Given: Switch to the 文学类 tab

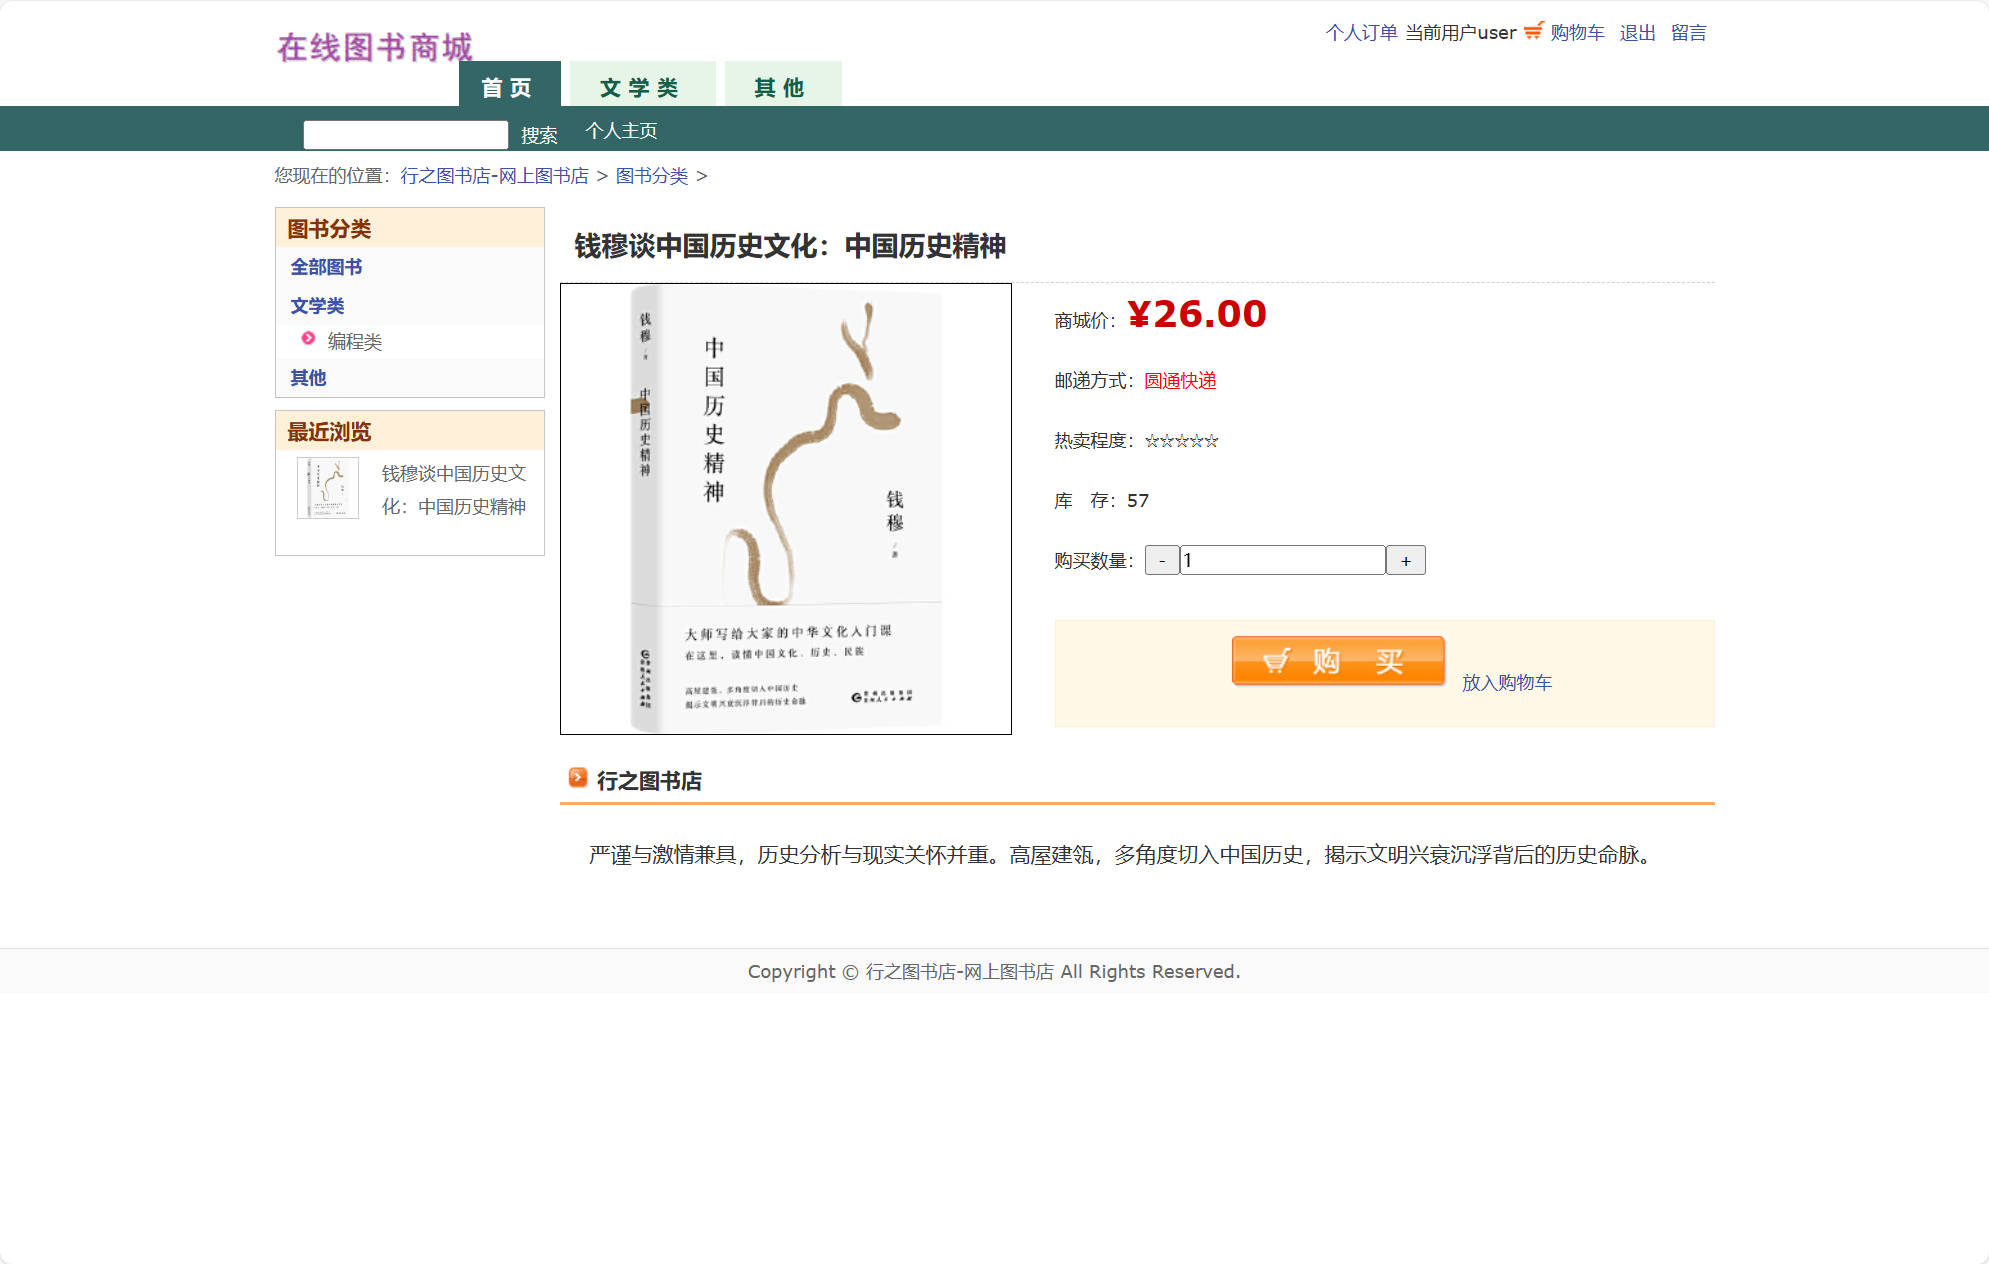Looking at the screenshot, I should (x=640, y=86).
